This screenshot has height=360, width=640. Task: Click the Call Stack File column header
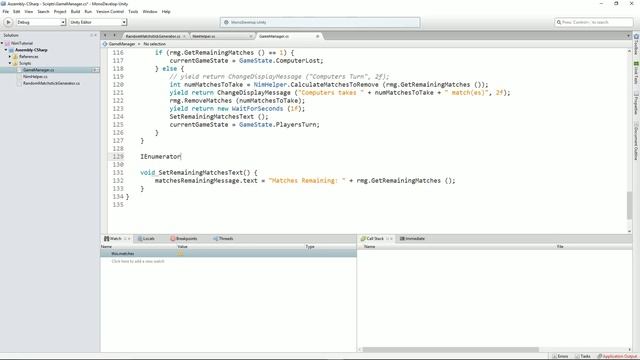coord(560,247)
